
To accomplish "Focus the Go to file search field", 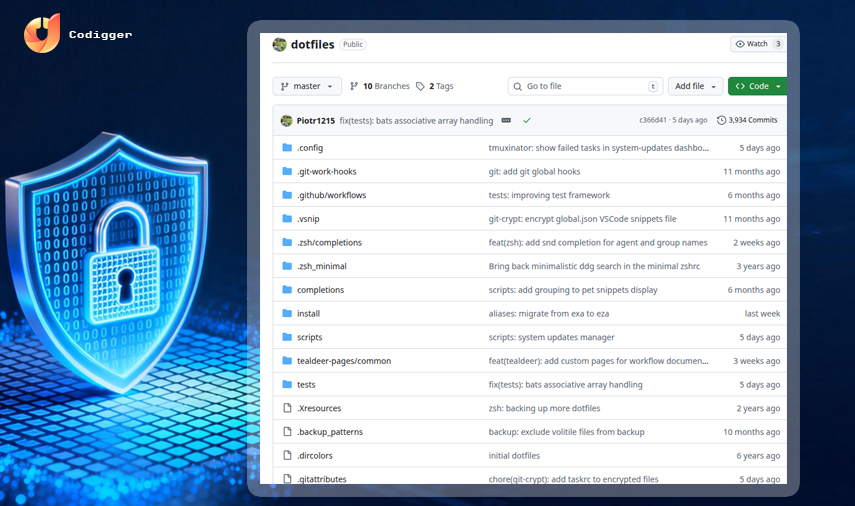I will click(x=586, y=86).
